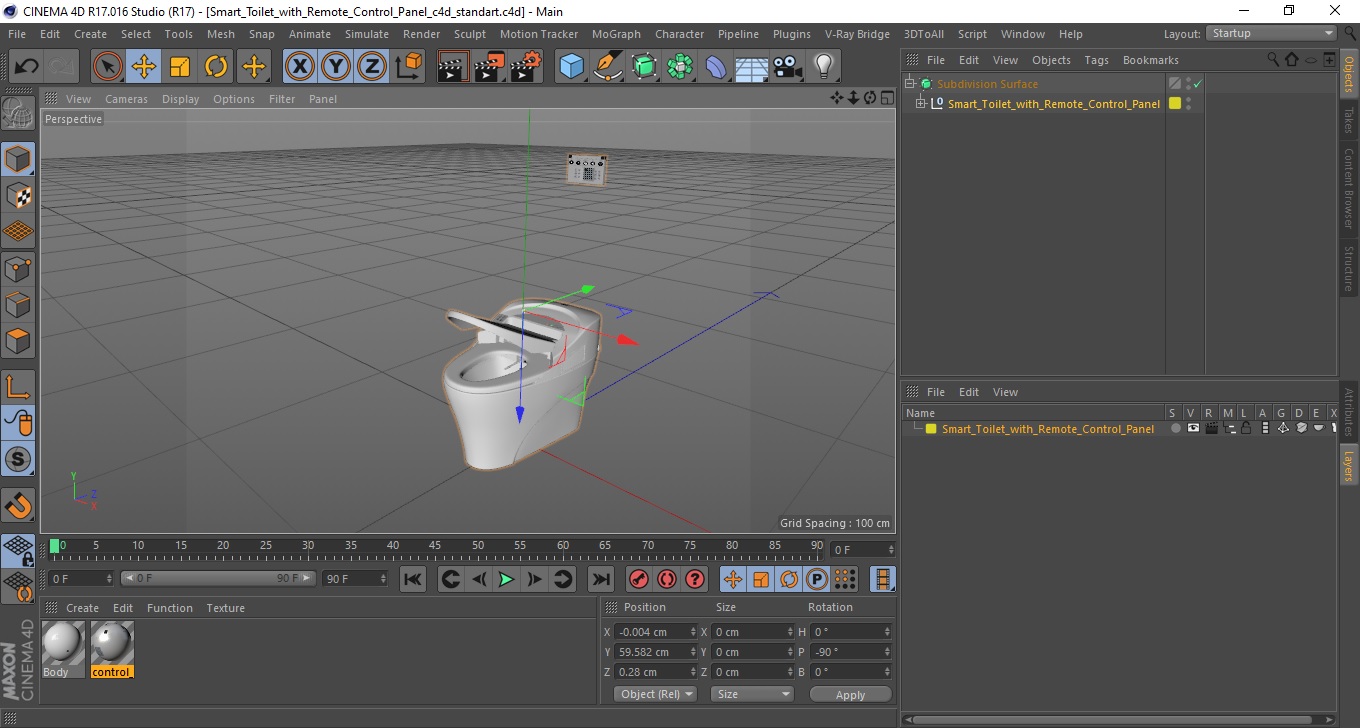Add green array modeling object

pyautogui.click(x=680, y=67)
